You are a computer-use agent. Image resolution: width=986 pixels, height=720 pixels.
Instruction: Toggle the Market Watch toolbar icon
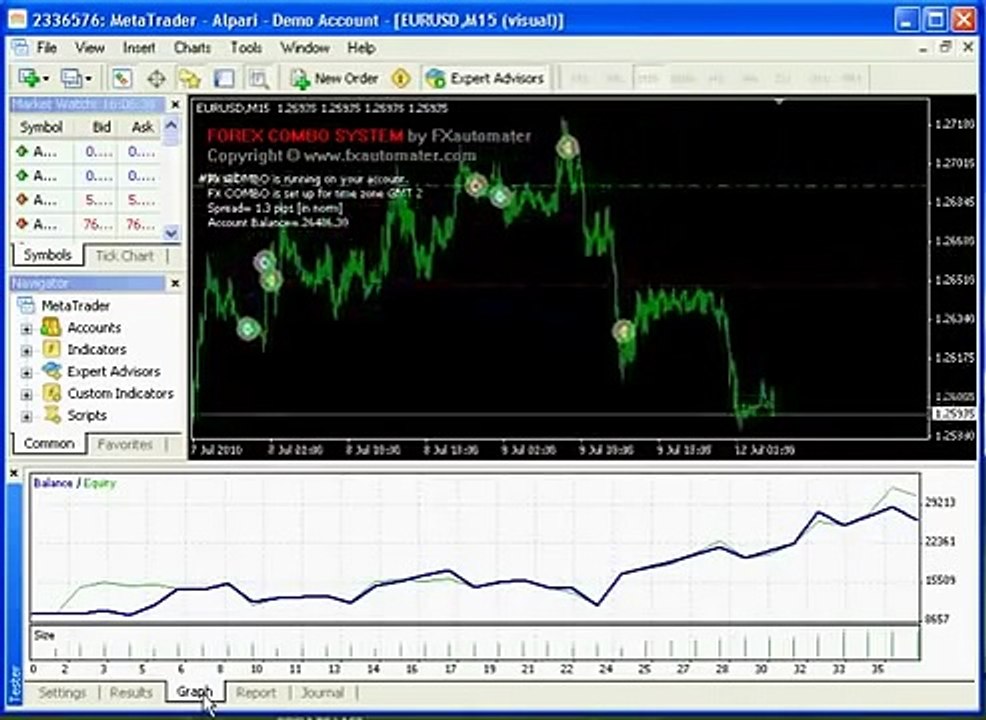click(121, 79)
